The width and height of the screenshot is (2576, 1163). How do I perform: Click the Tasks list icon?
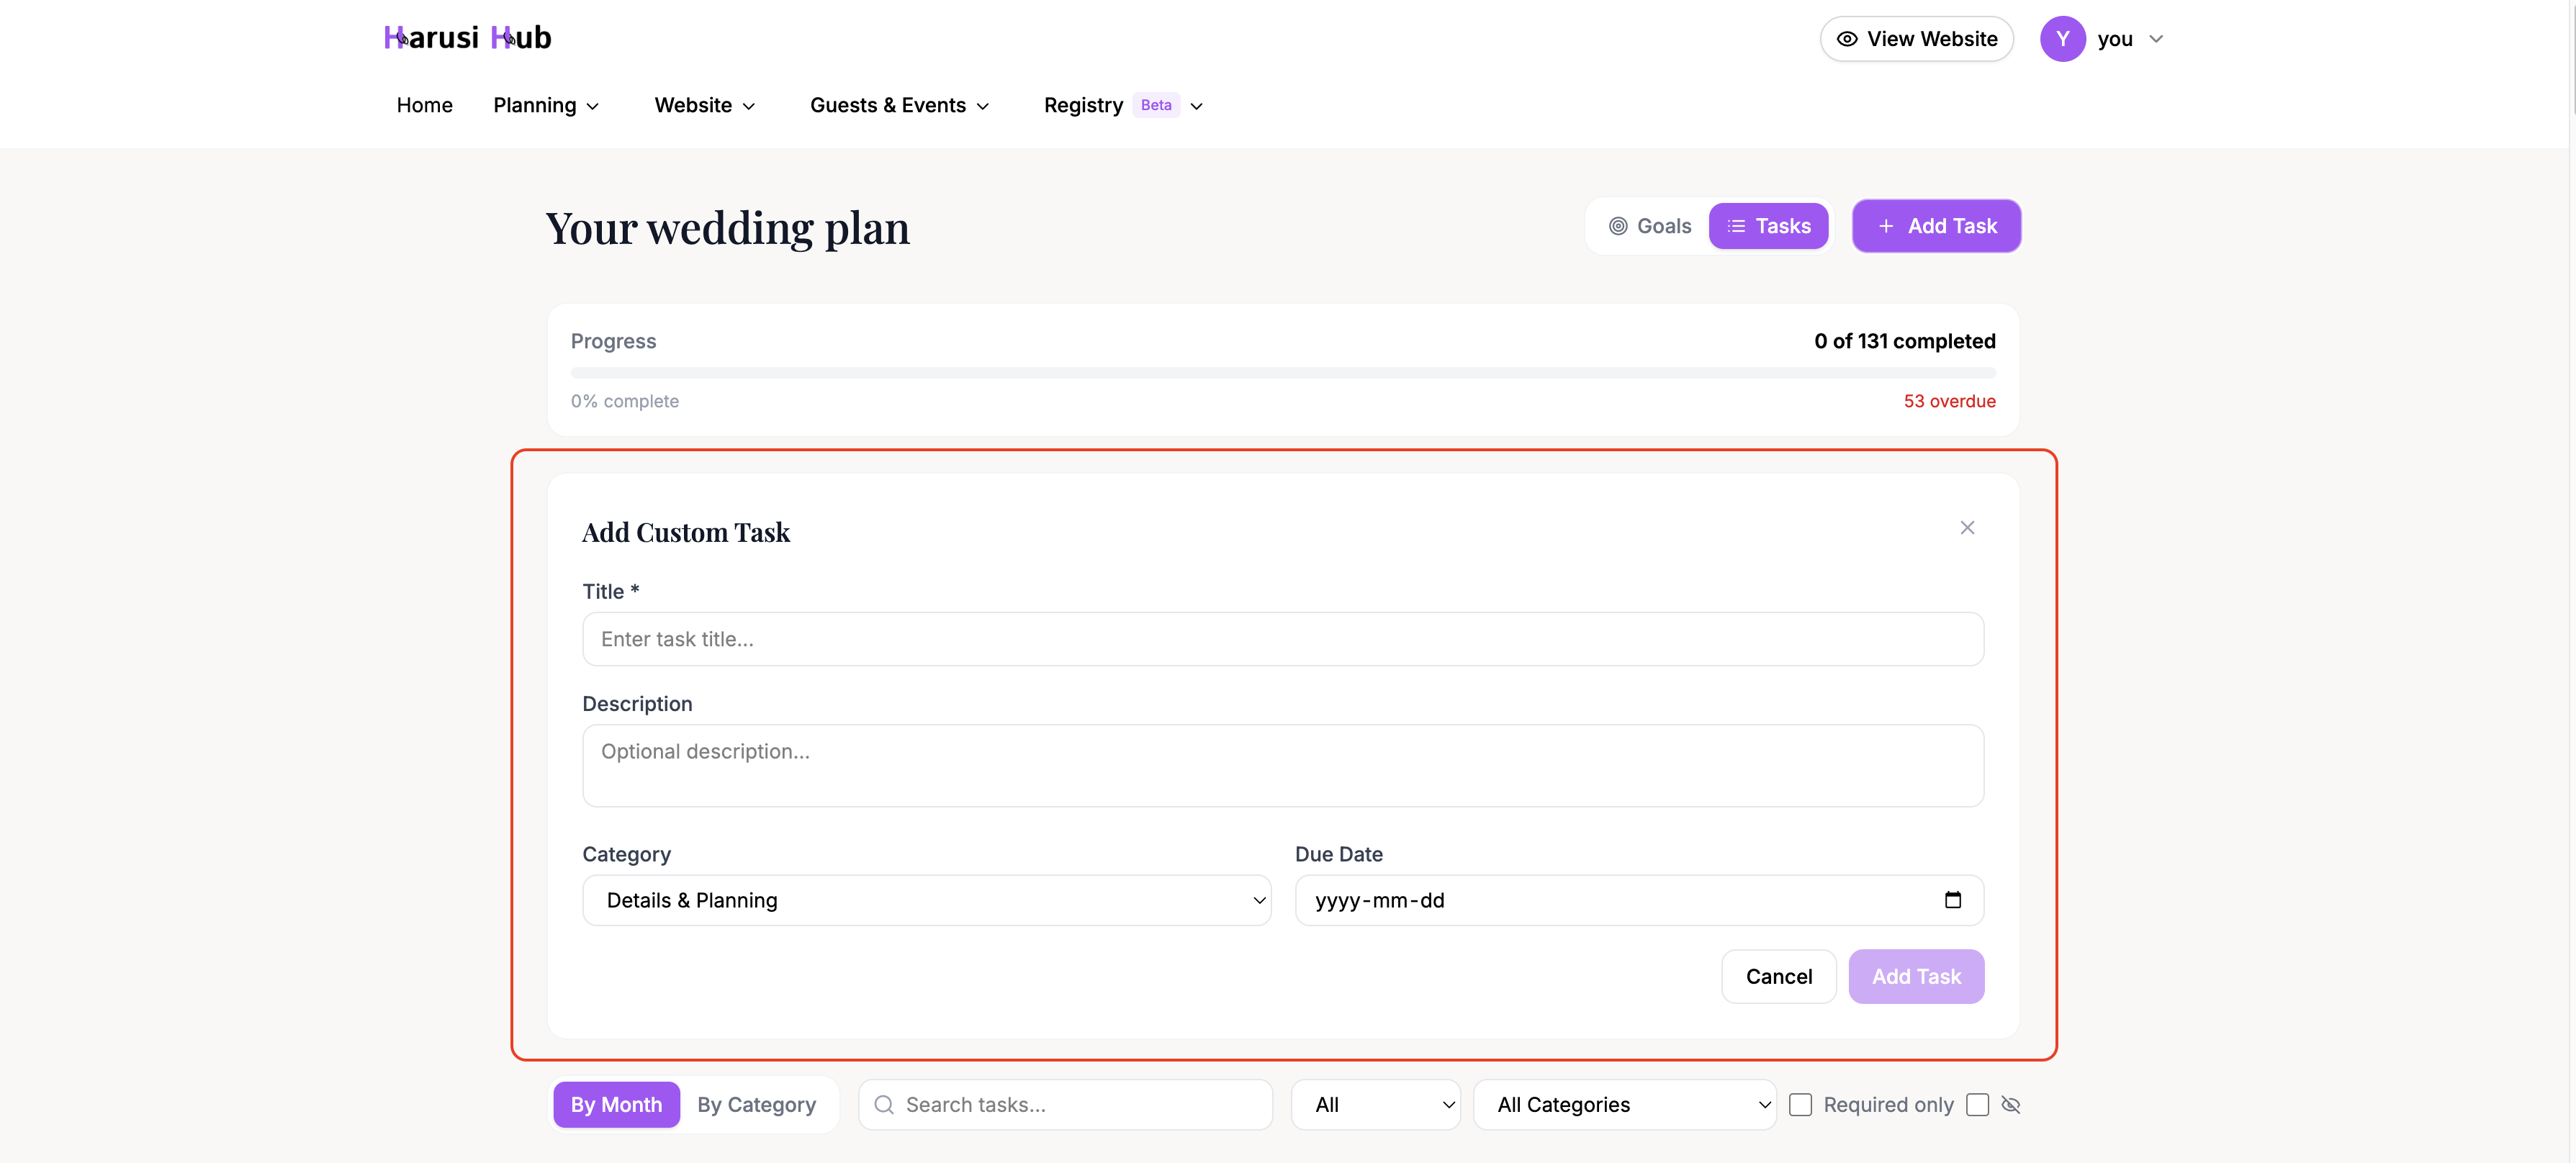click(1736, 226)
